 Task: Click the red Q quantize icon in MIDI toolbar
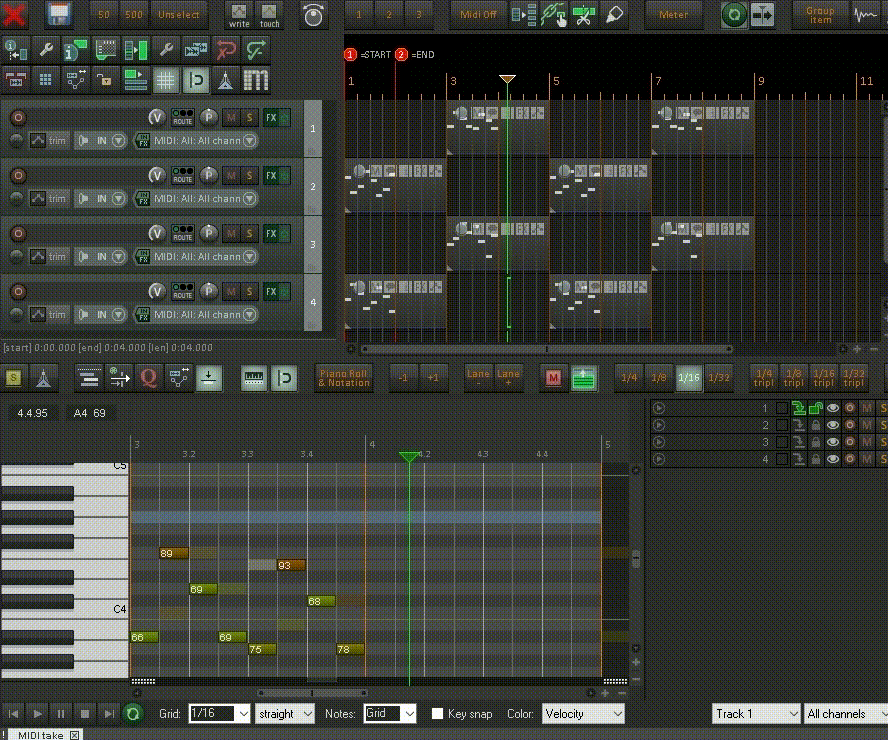(149, 378)
